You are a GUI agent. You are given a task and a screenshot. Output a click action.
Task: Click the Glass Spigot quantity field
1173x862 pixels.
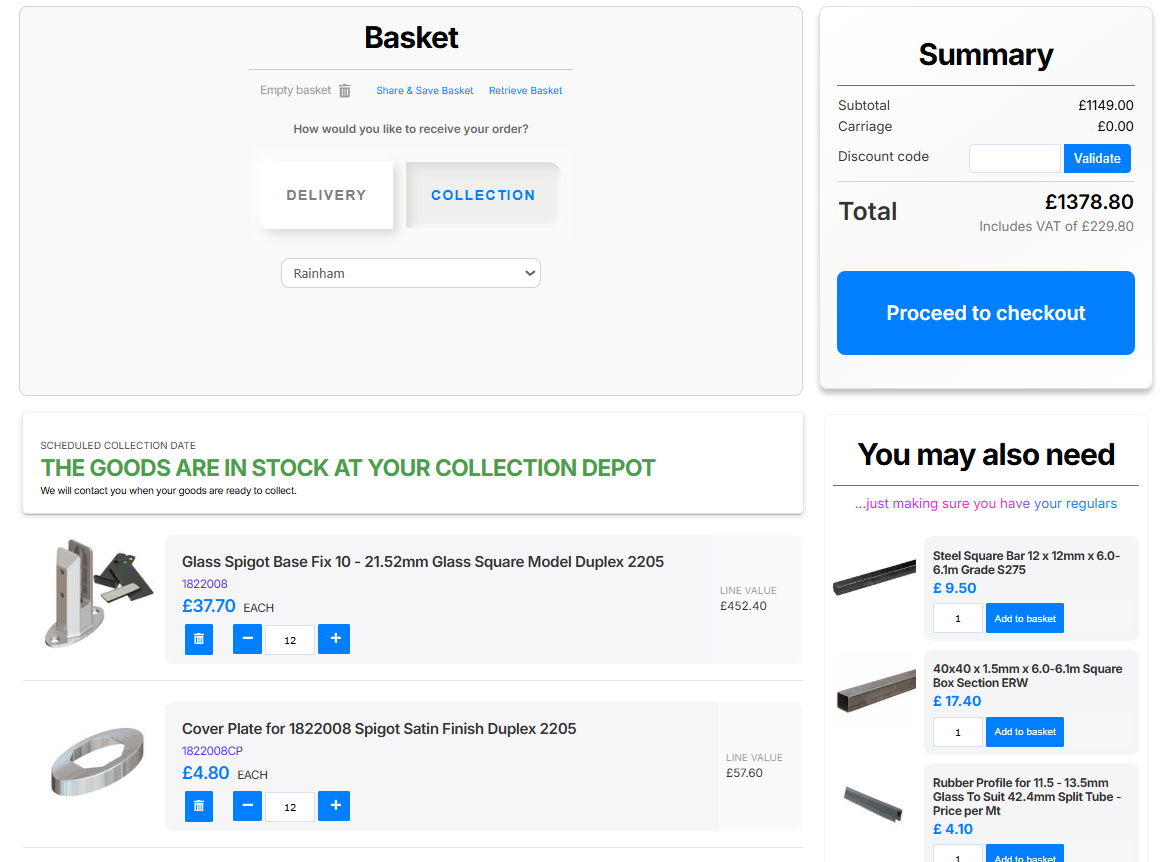click(290, 640)
